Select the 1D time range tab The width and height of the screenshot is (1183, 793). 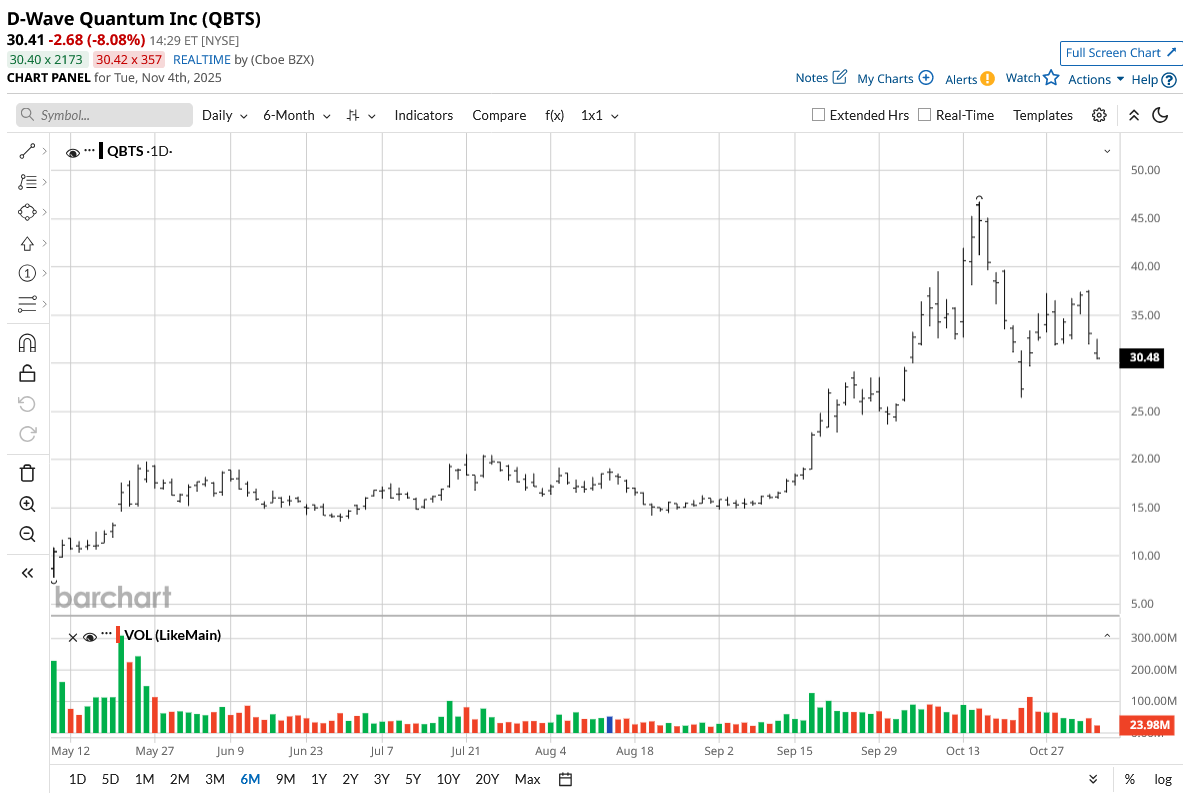tap(77, 779)
